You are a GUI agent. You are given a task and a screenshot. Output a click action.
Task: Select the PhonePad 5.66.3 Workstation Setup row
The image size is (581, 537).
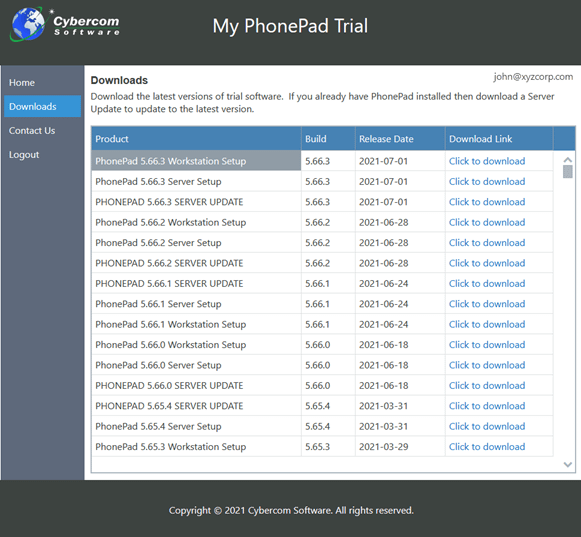click(x=322, y=161)
